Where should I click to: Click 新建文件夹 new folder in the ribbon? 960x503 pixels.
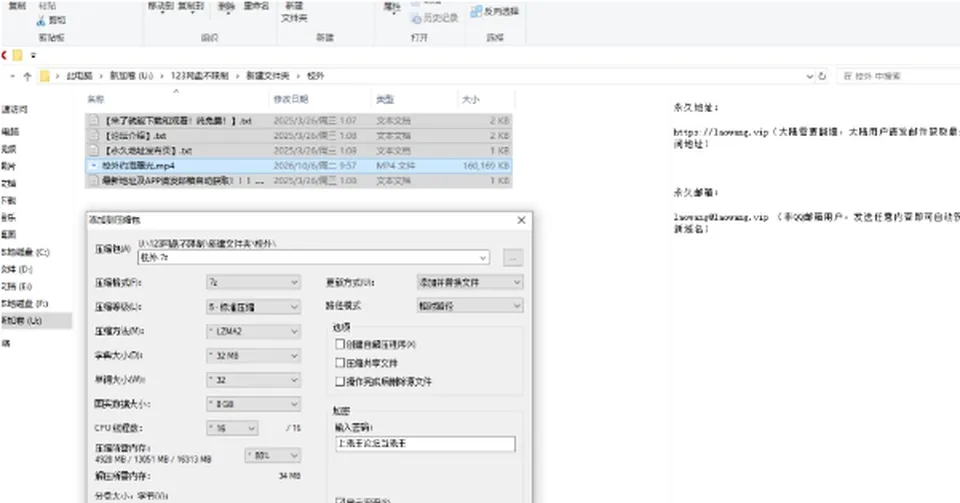click(x=294, y=12)
